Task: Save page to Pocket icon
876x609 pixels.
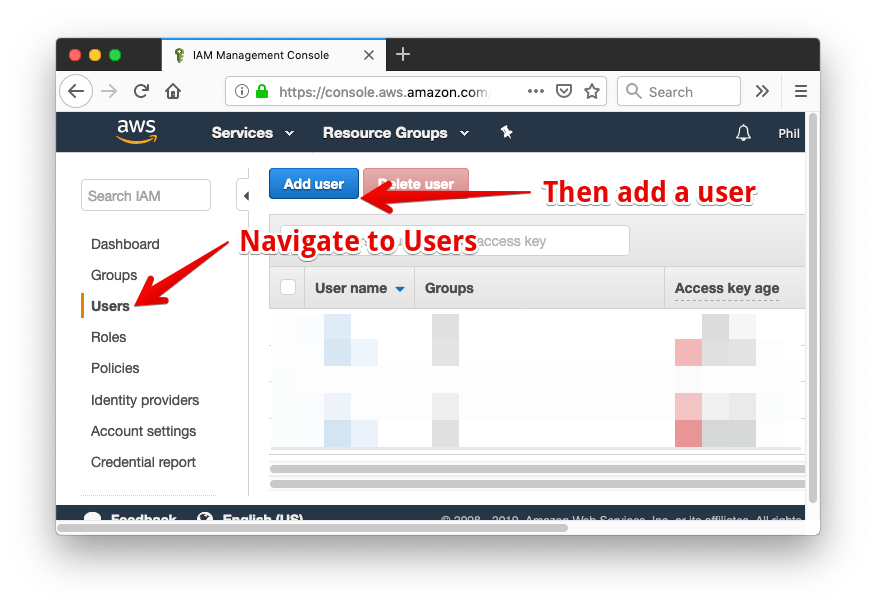Action: 564,91
